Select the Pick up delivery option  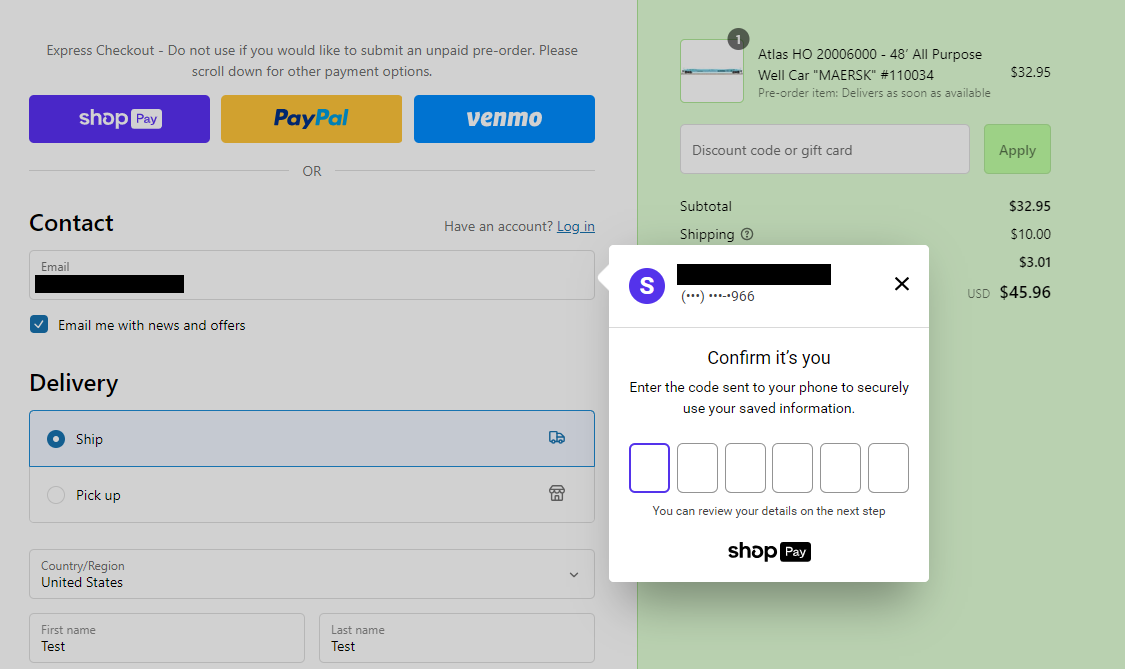(312, 495)
